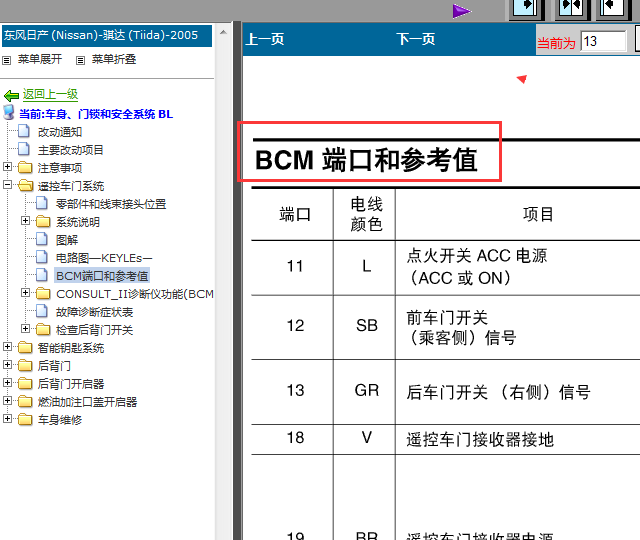Click the 项目 column header

click(x=538, y=214)
